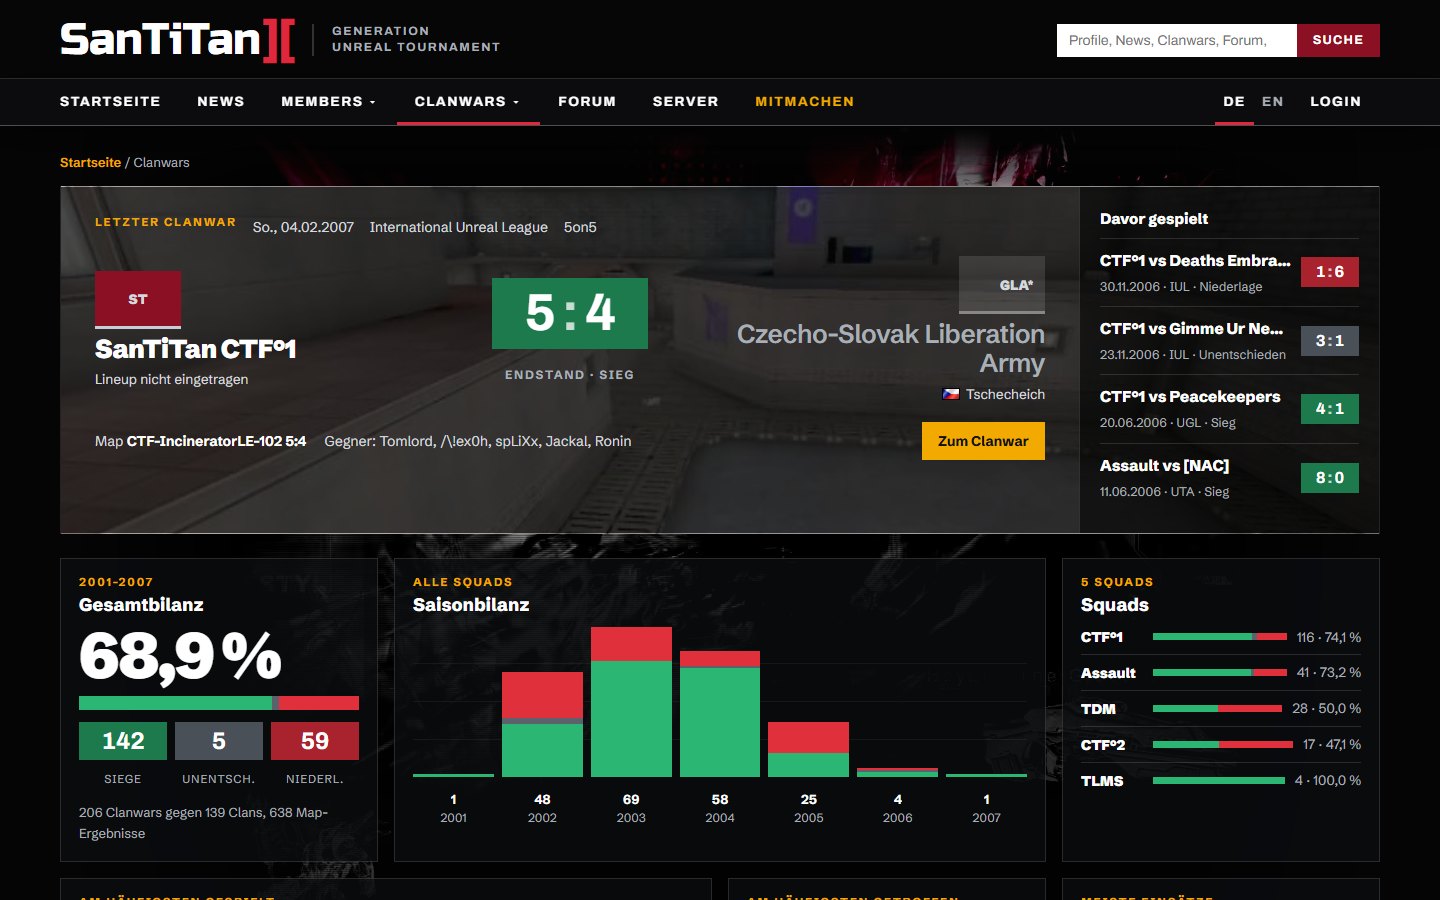The height and width of the screenshot is (900, 1440).
Task: Open the Startseite nav item
Action: point(110,101)
